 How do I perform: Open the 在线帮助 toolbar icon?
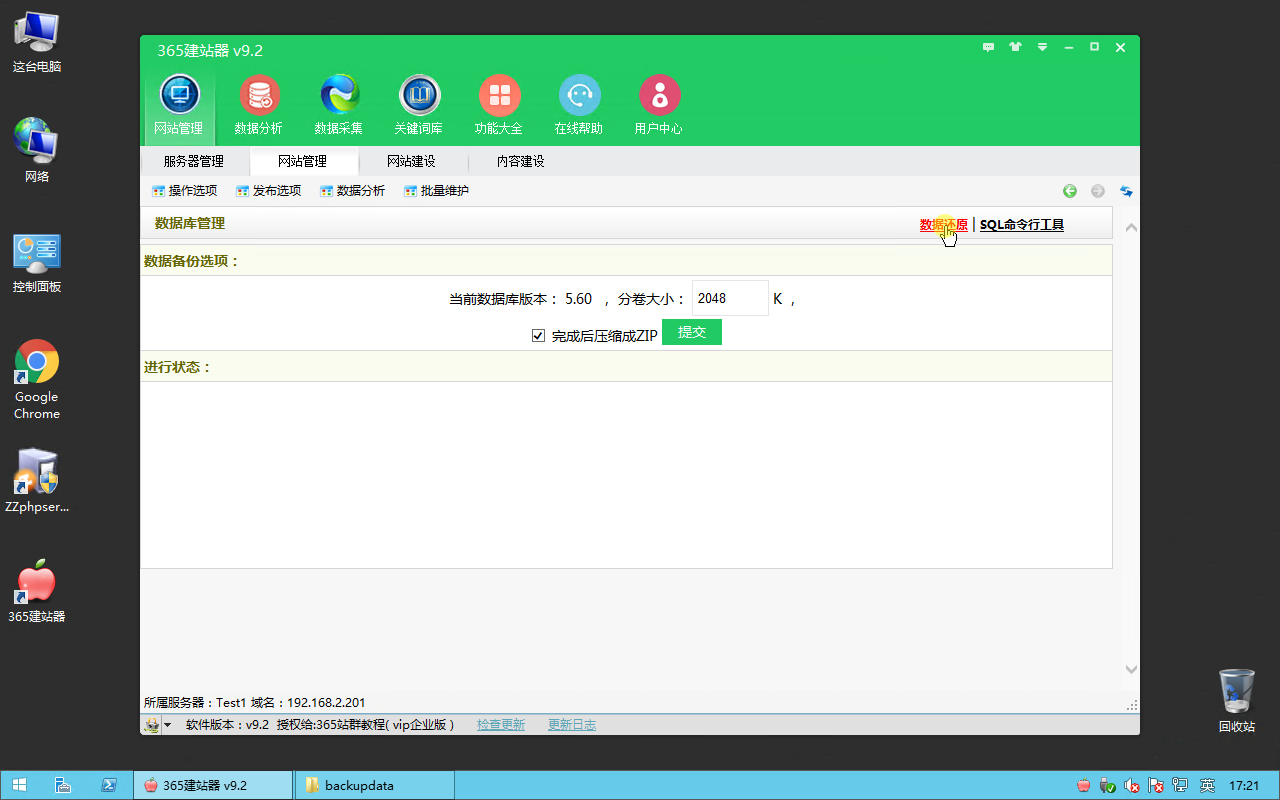tap(579, 105)
